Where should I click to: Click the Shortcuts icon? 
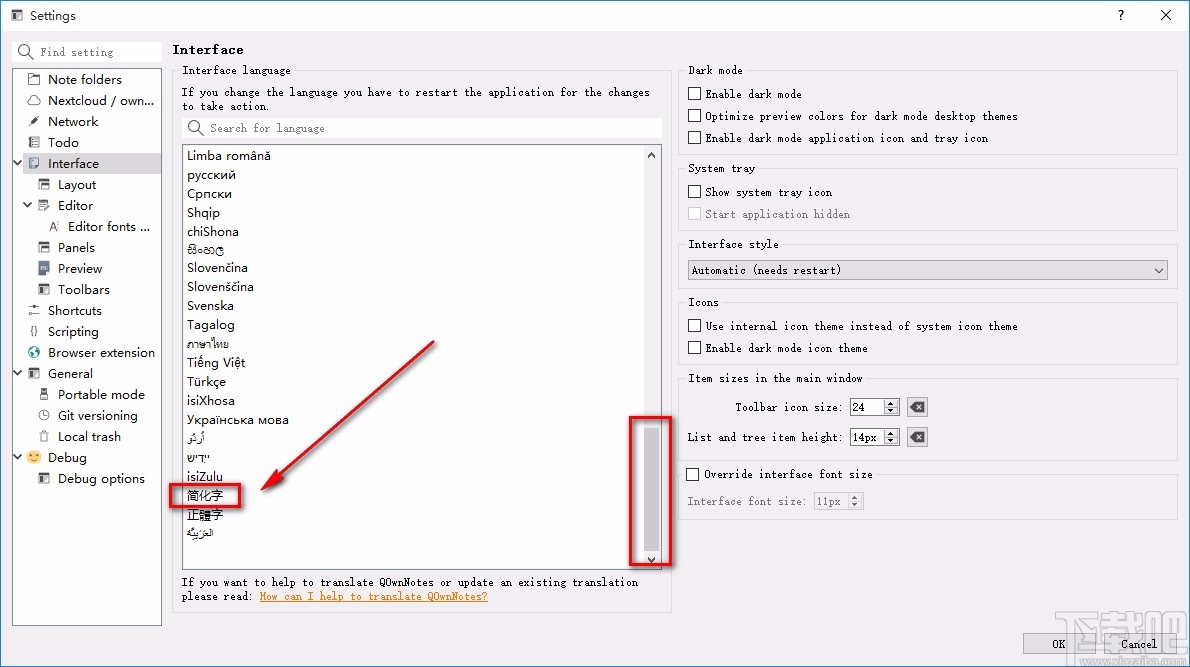coord(33,310)
